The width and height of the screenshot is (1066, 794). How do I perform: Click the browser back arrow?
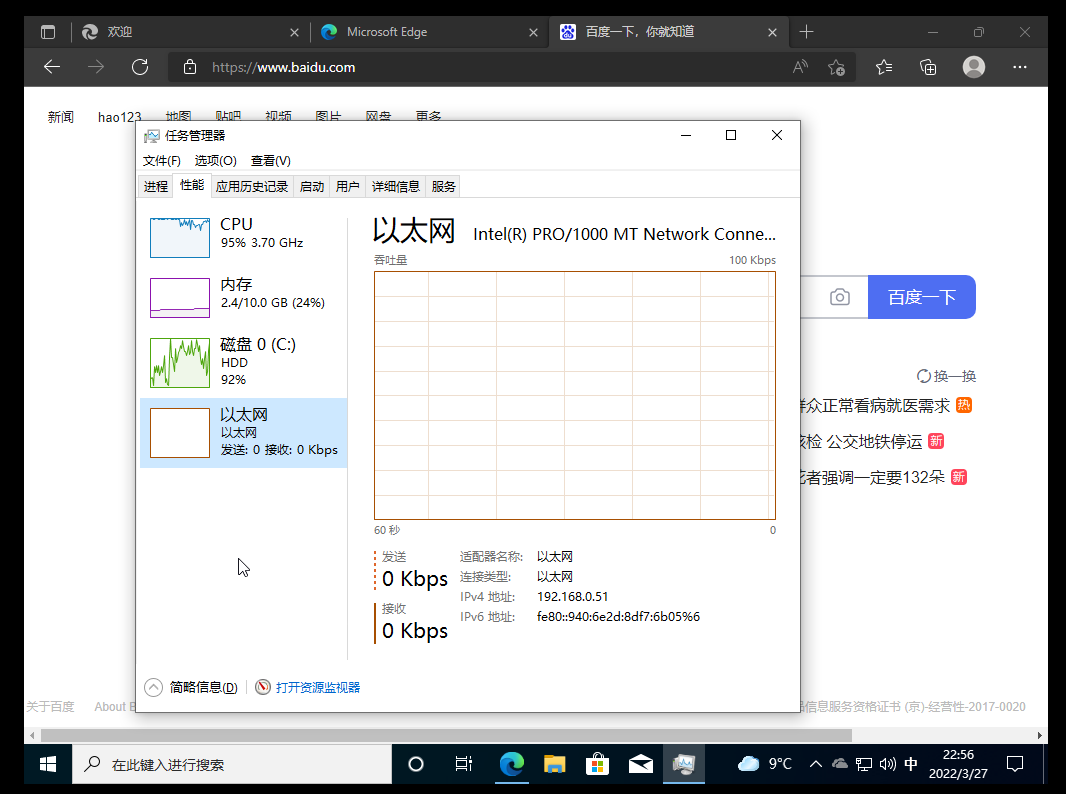(51, 67)
